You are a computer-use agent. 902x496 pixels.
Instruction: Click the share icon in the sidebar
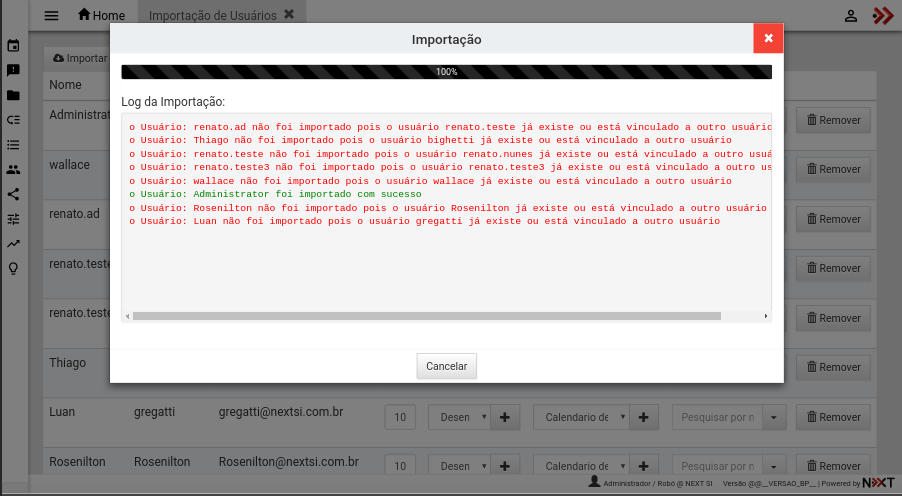pyautogui.click(x=13, y=194)
